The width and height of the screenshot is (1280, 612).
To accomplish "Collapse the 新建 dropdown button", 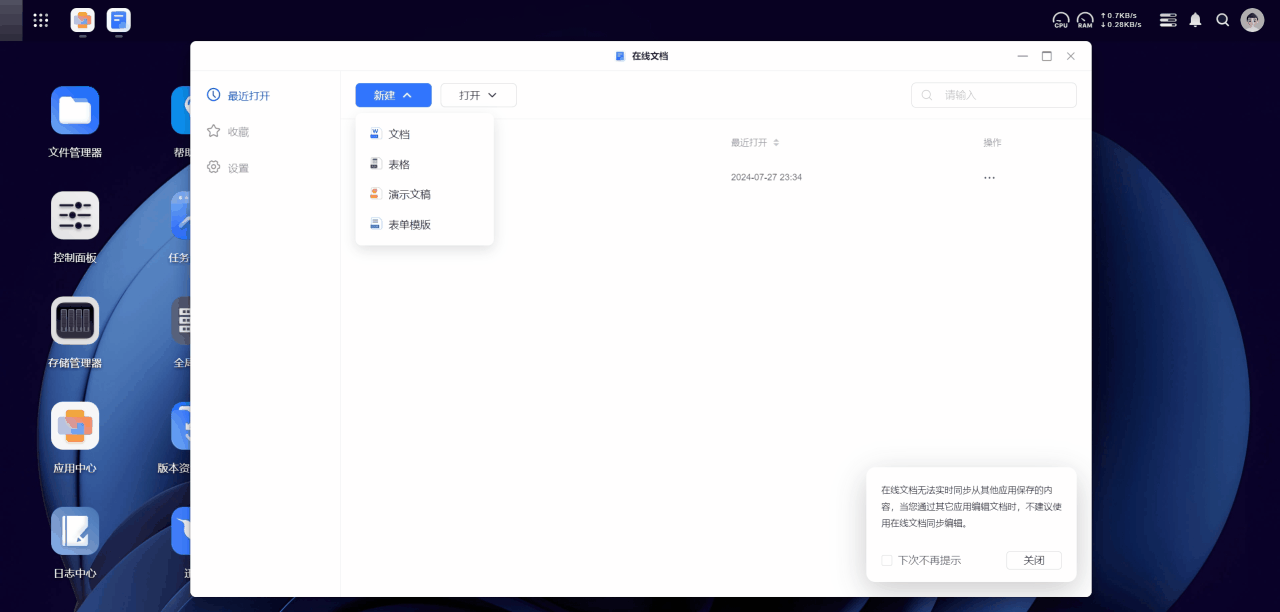I will (393, 95).
